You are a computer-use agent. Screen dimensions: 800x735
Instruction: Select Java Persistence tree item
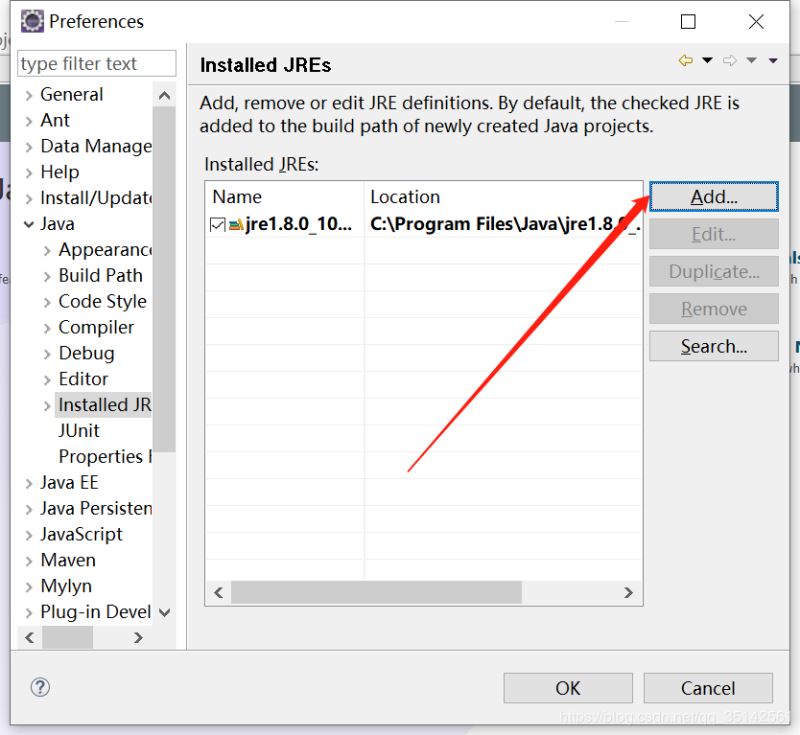pos(96,508)
